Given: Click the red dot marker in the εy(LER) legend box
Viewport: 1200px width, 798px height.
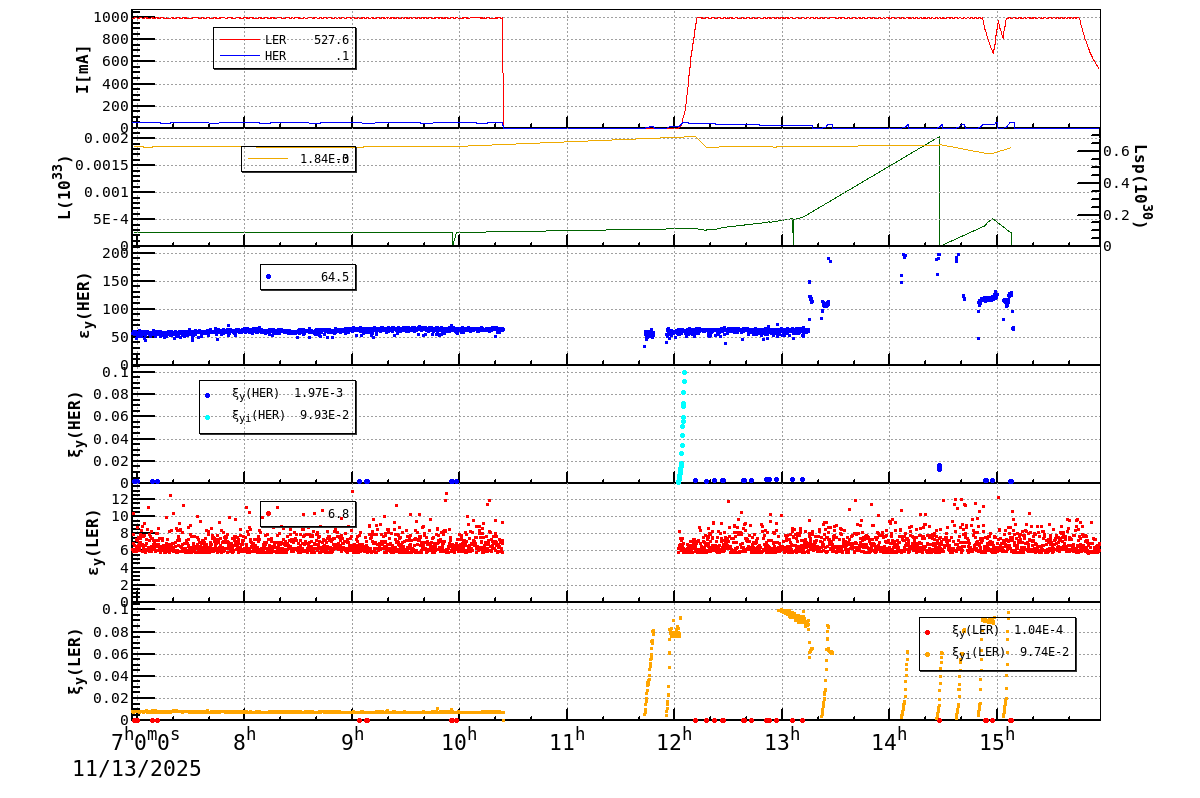Looking at the screenshot, I should [x=268, y=513].
